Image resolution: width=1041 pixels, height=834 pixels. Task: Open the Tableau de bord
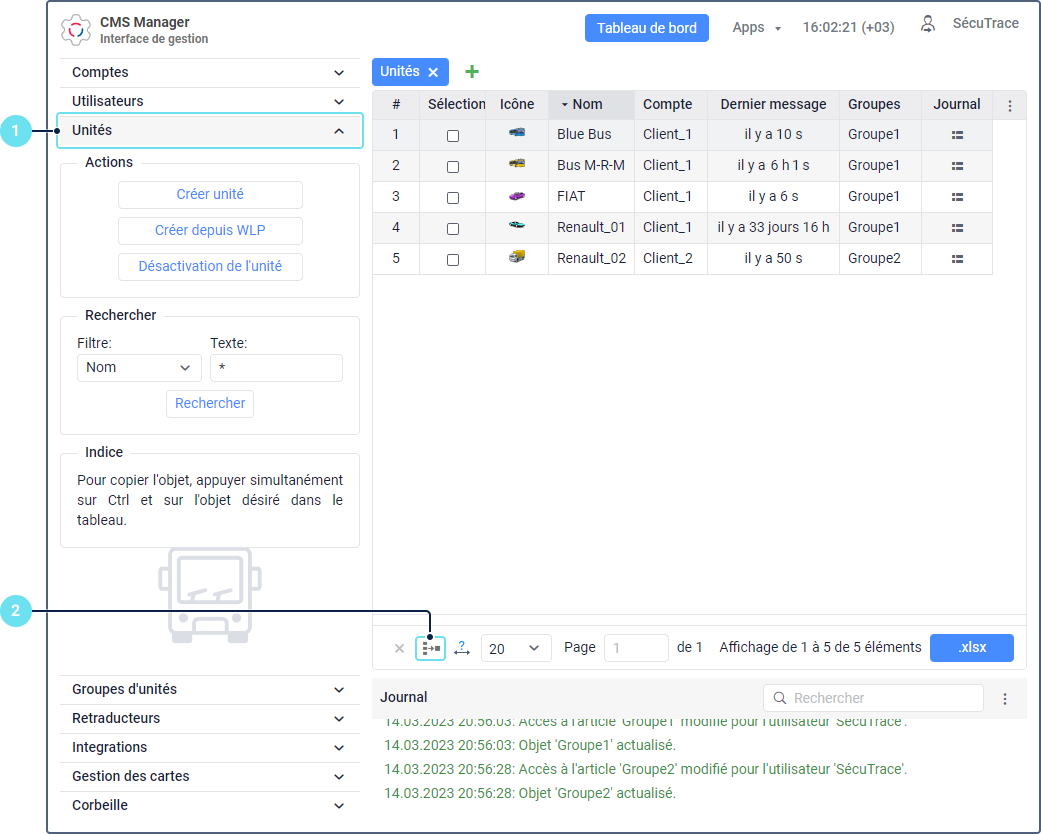(x=646, y=28)
